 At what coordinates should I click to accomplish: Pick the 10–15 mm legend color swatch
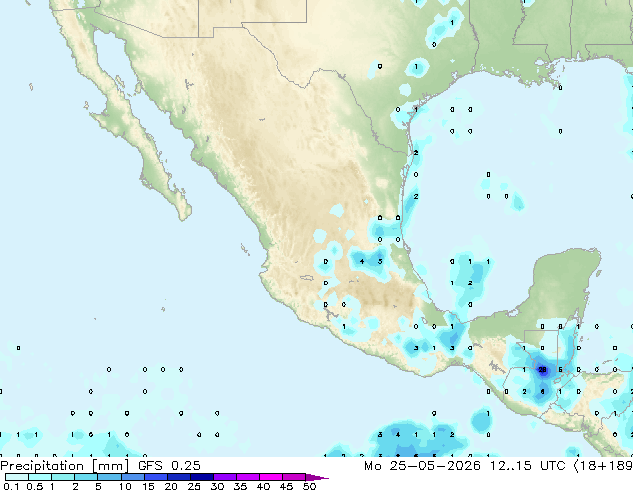click(x=132, y=477)
